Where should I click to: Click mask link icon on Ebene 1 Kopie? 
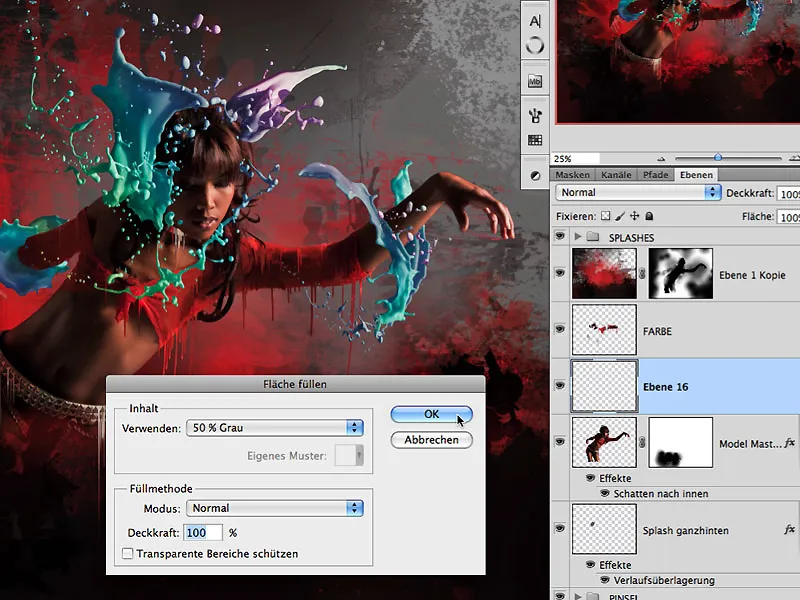(642, 273)
